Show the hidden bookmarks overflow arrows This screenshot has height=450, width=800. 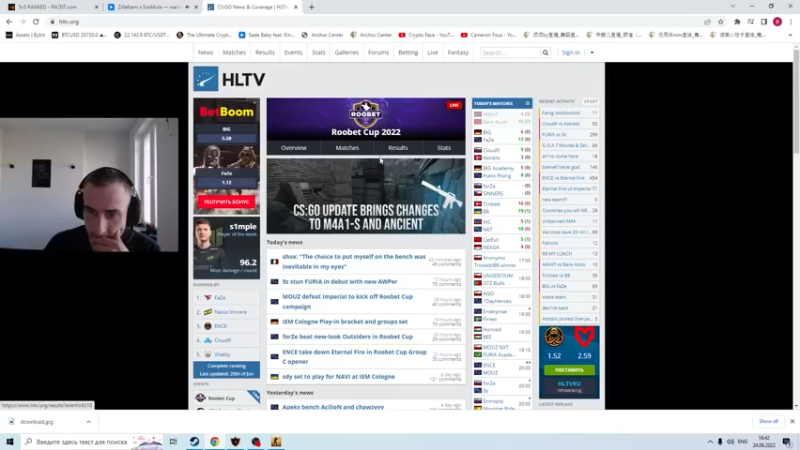click(x=790, y=35)
